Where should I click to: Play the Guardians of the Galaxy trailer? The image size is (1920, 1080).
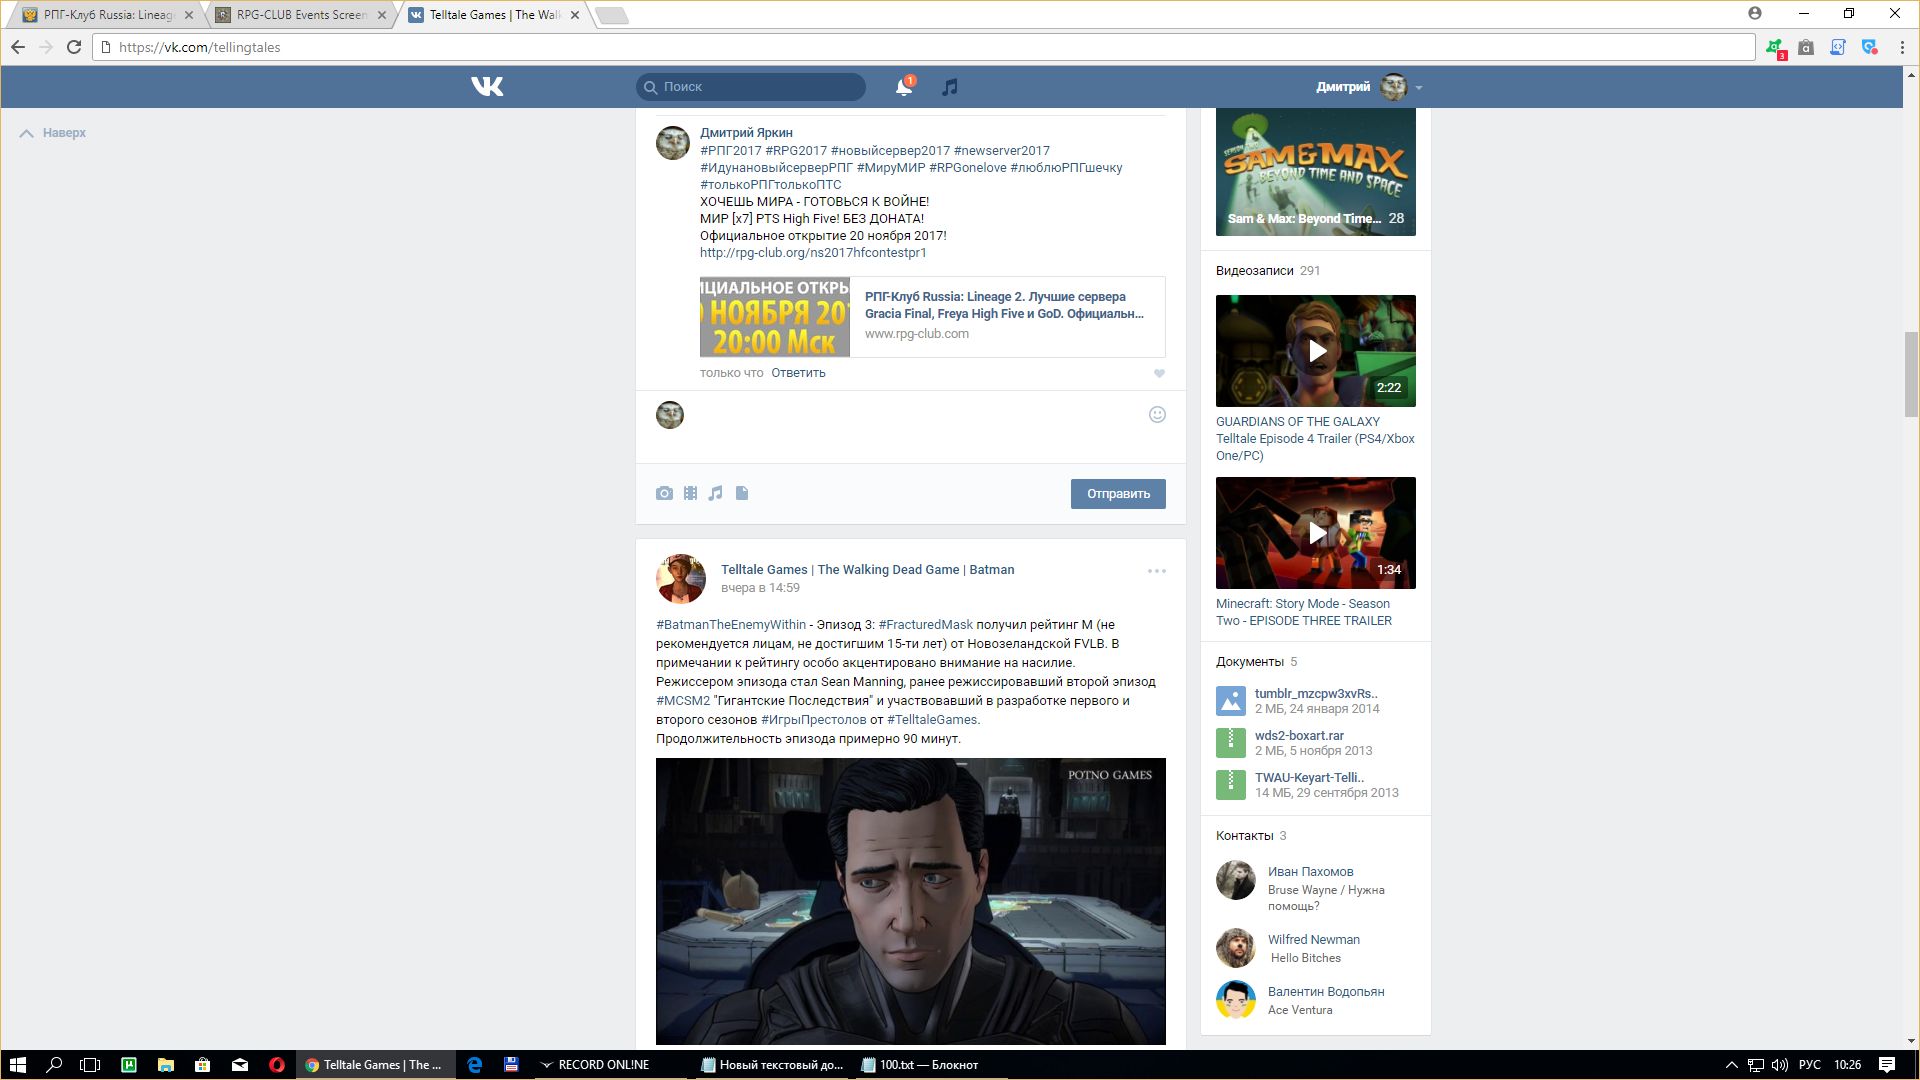tap(1316, 351)
